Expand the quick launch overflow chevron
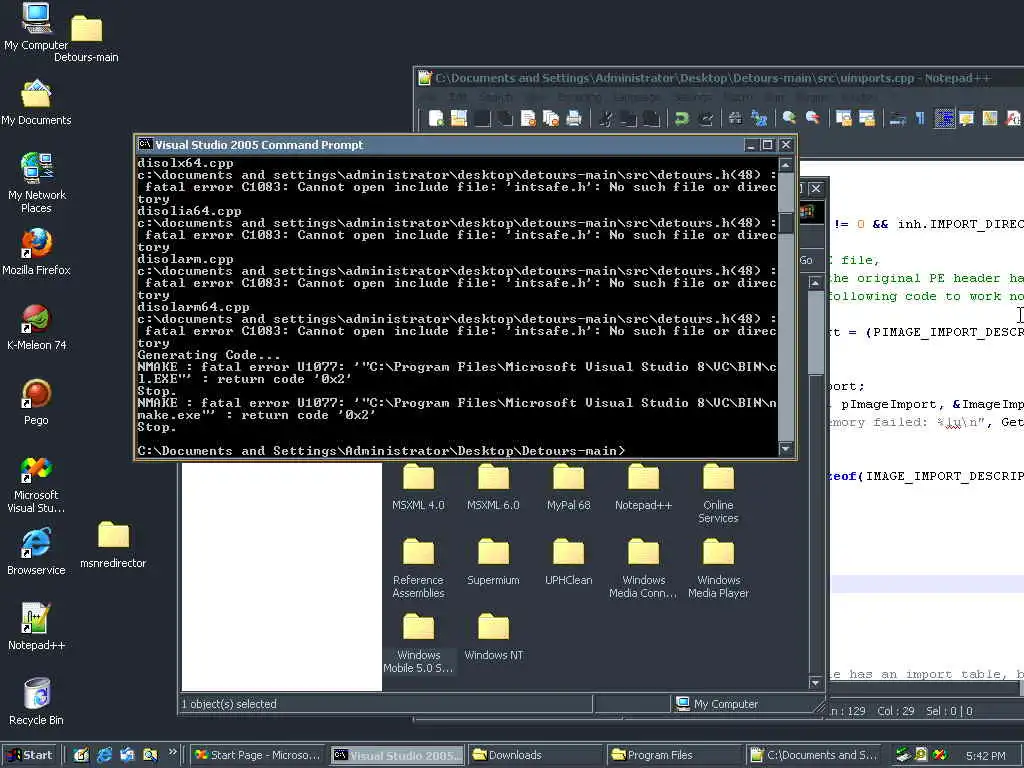The width and height of the screenshot is (1024, 768). click(x=172, y=752)
